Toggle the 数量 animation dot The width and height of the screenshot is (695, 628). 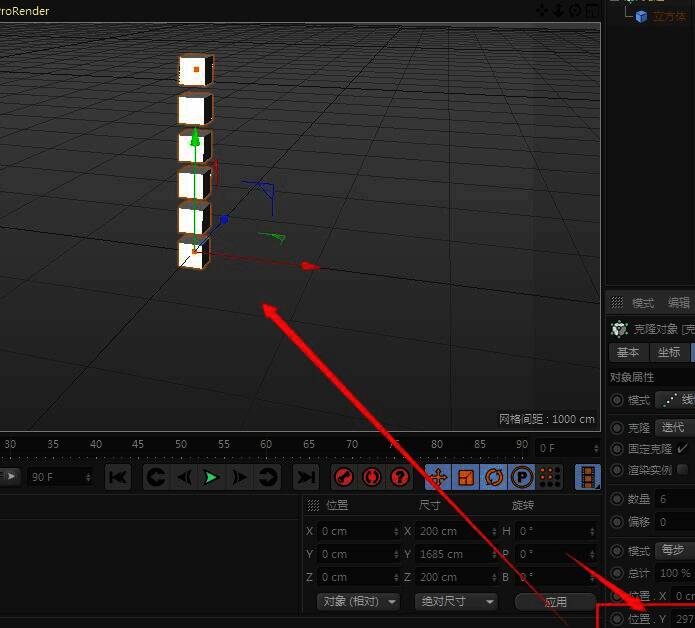coord(617,499)
